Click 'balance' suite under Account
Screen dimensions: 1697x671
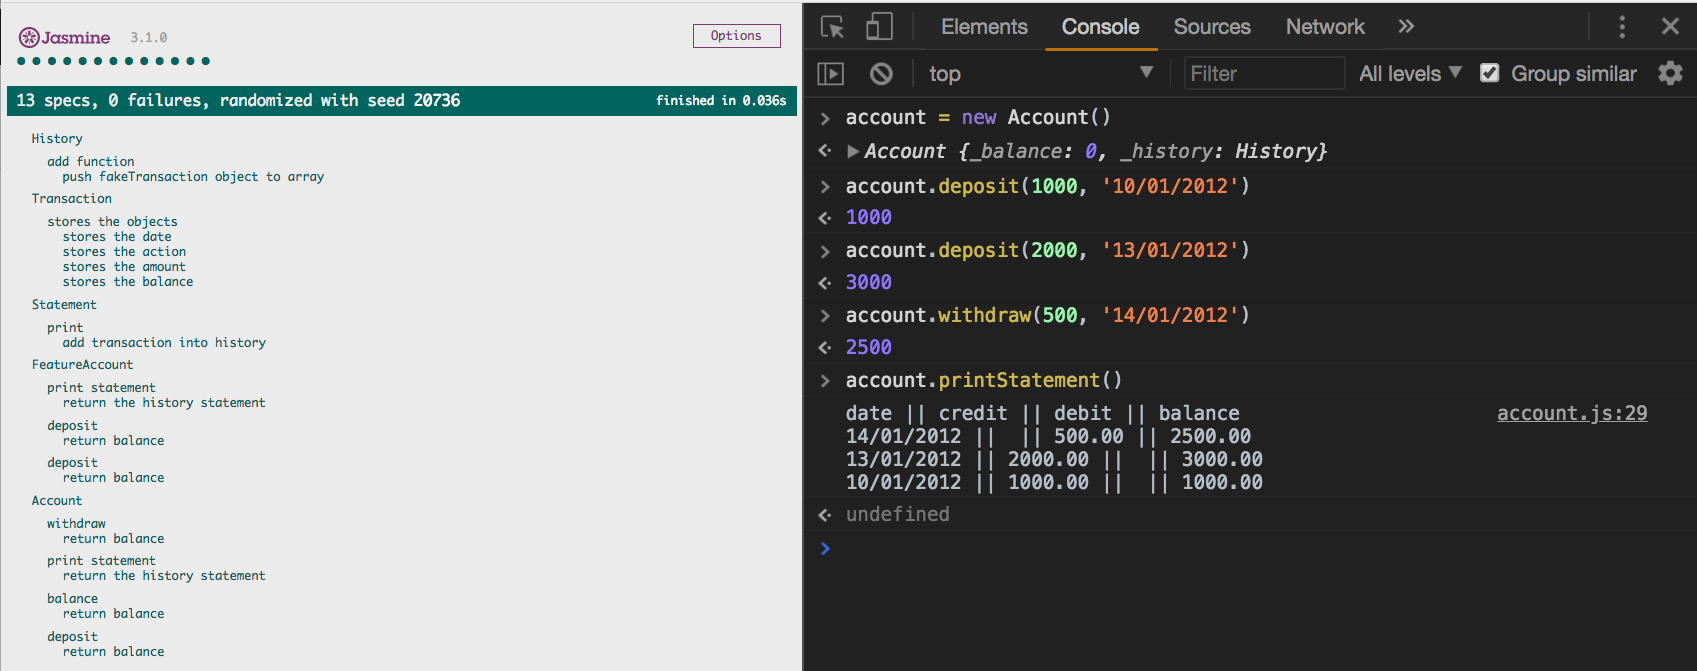(x=72, y=599)
